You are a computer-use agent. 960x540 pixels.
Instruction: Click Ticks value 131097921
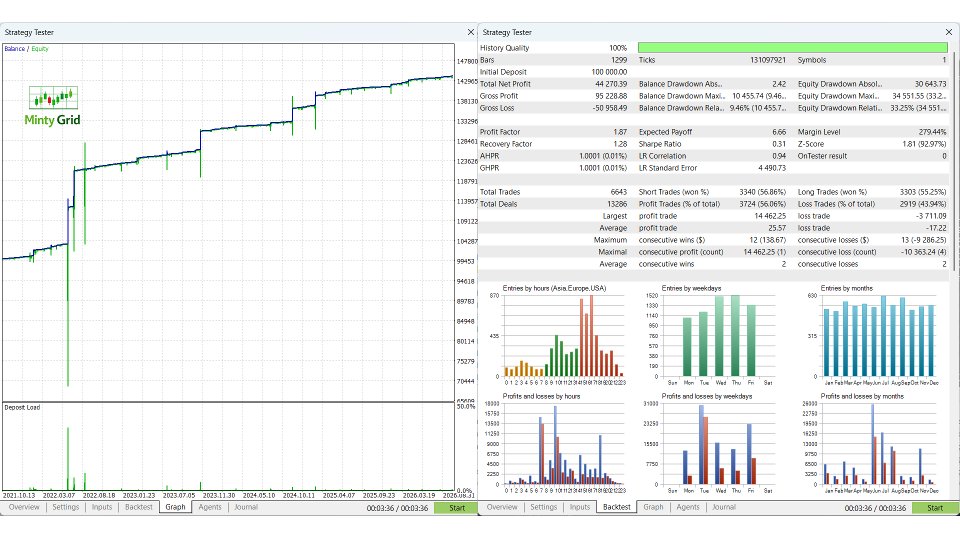tap(768, 60)
